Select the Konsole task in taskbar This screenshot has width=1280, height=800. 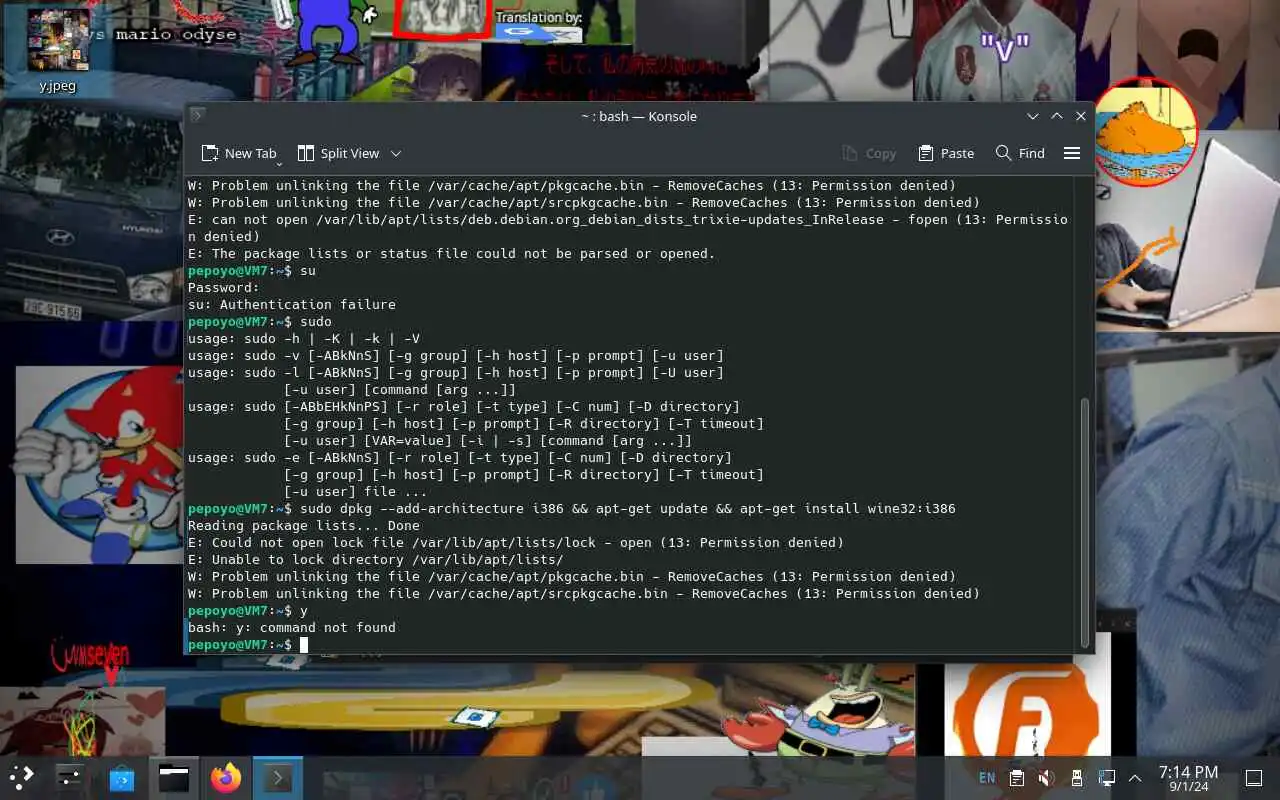coord(278,777)
